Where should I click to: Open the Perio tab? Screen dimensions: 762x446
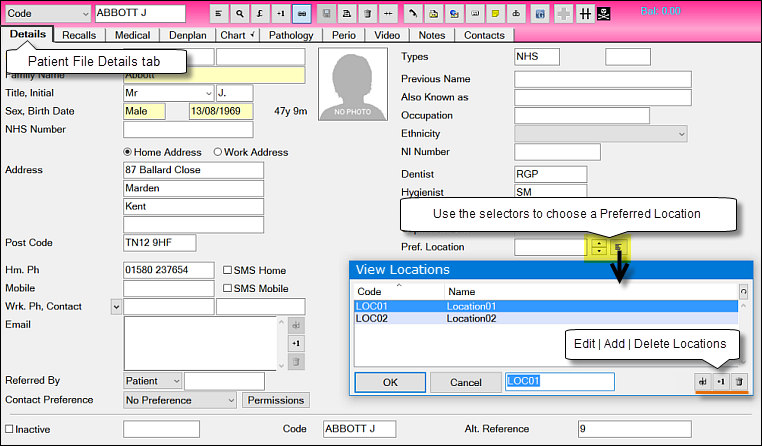[x=344, y=35]
